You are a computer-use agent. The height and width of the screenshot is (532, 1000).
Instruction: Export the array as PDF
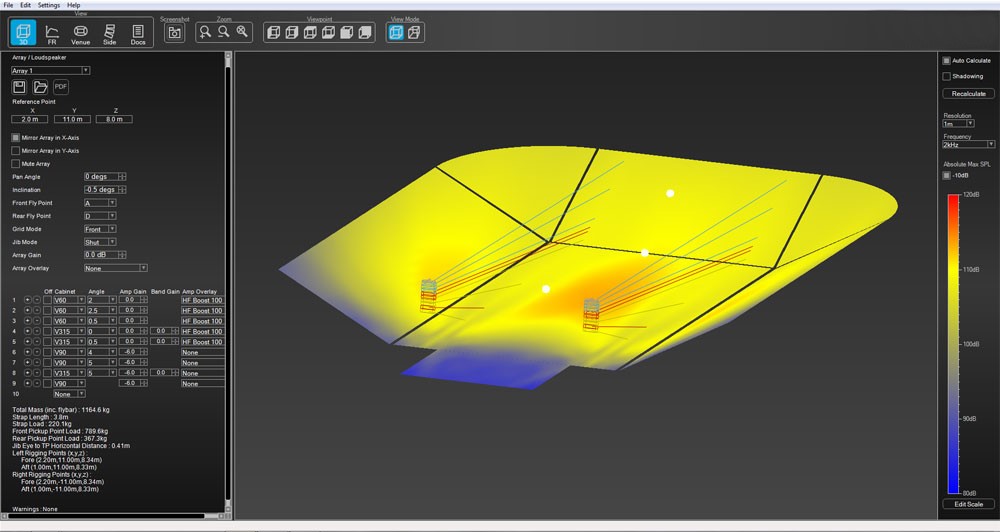pos(61,87)
